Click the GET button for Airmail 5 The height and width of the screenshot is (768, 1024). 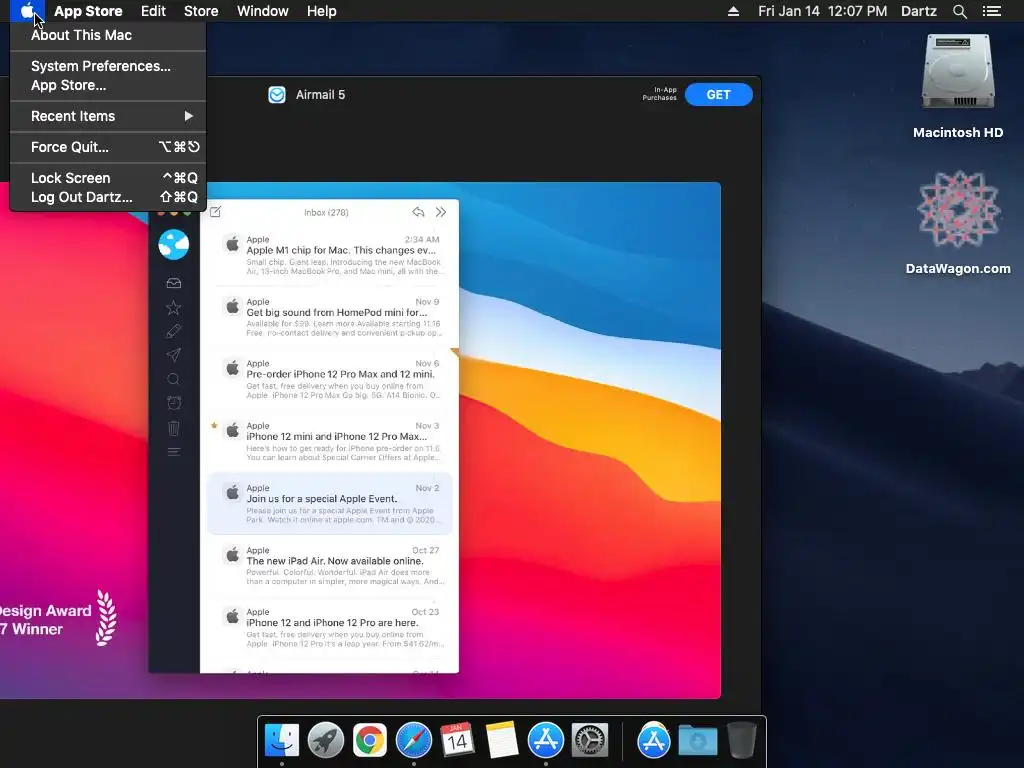(x=718, y=95)
